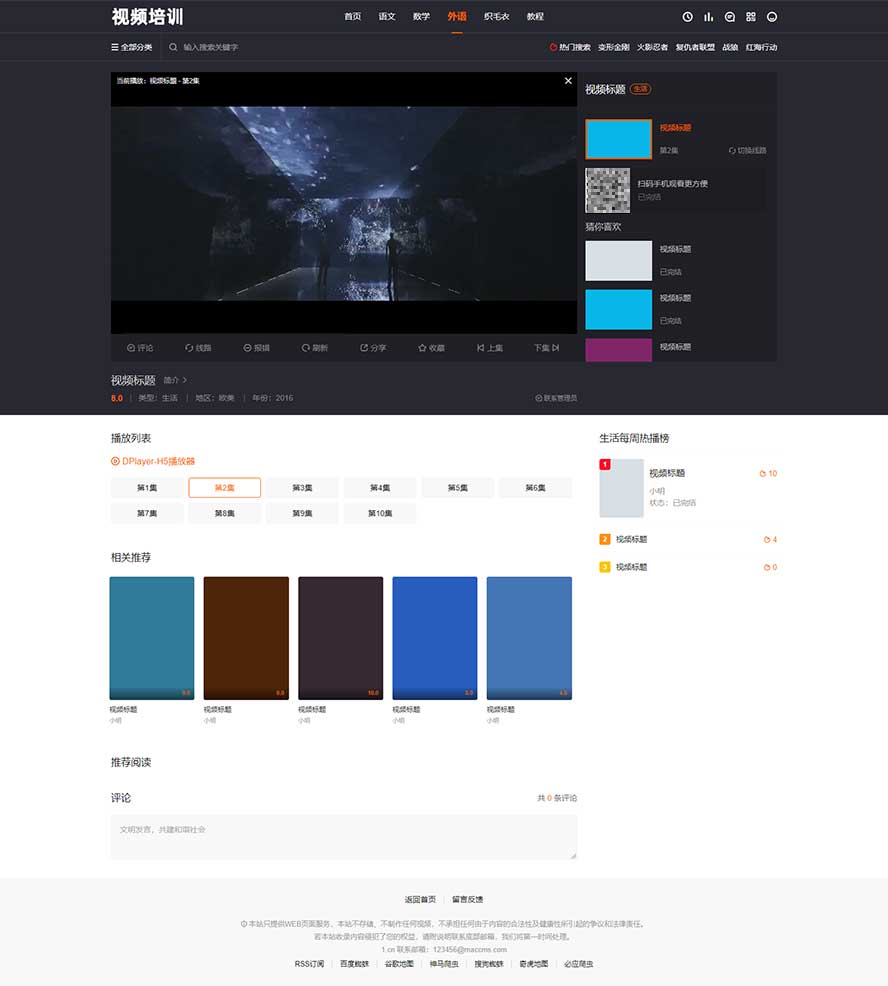
Task: Close the player's now-playing bar
Action: (x=568, y=80)
